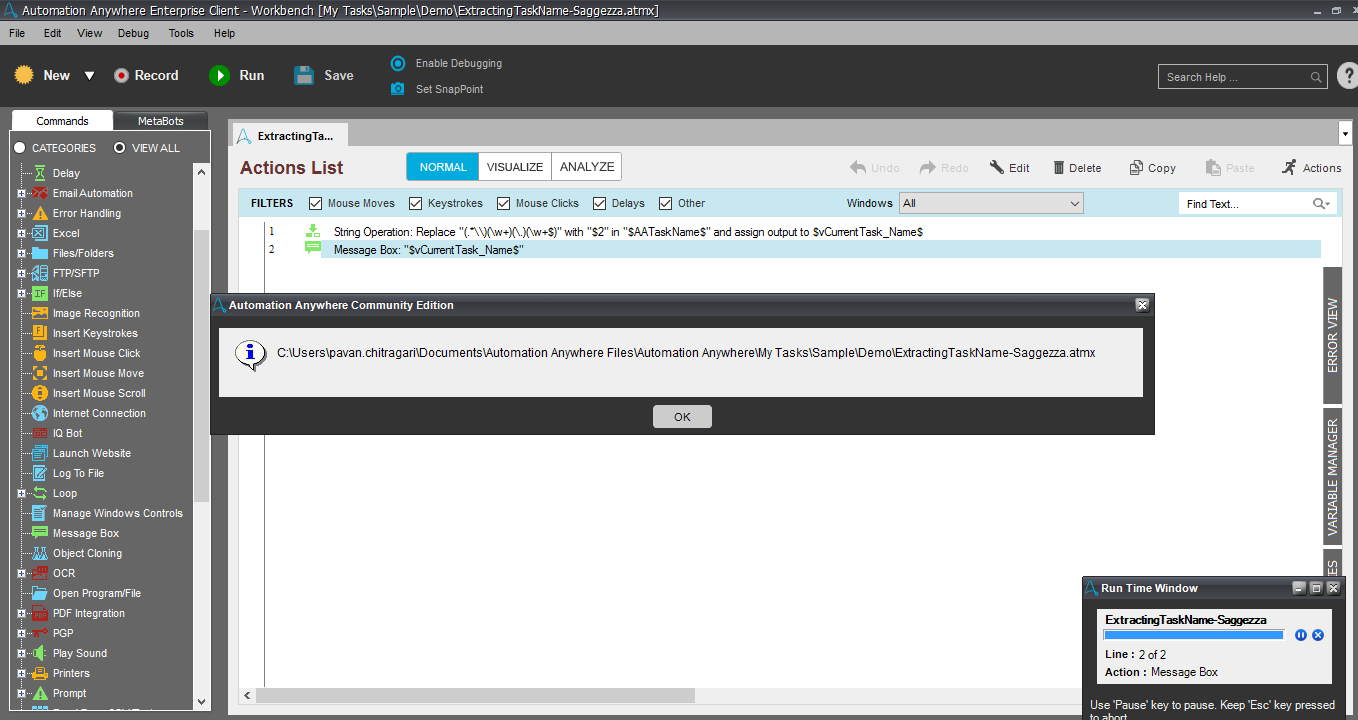Click the Insert Mouse Scroll icon
Image resolution: width=1358 pixels, height=720 pixels.
coord(40,393)
